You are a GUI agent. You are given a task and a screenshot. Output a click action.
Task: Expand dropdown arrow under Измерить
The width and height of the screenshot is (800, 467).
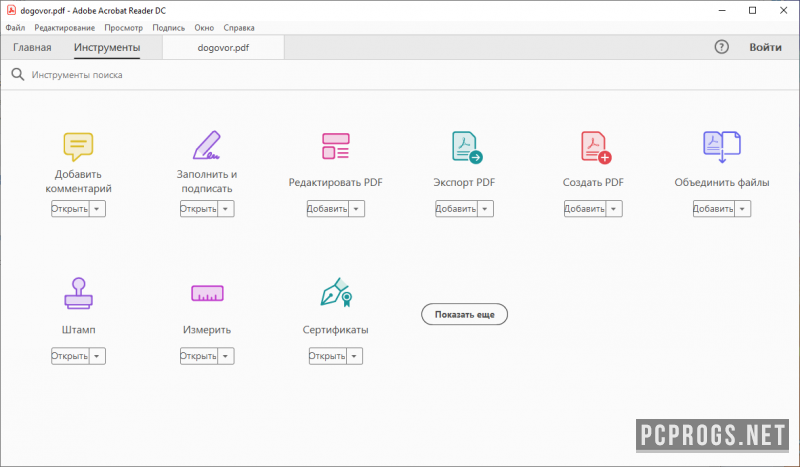click(226, 356)
